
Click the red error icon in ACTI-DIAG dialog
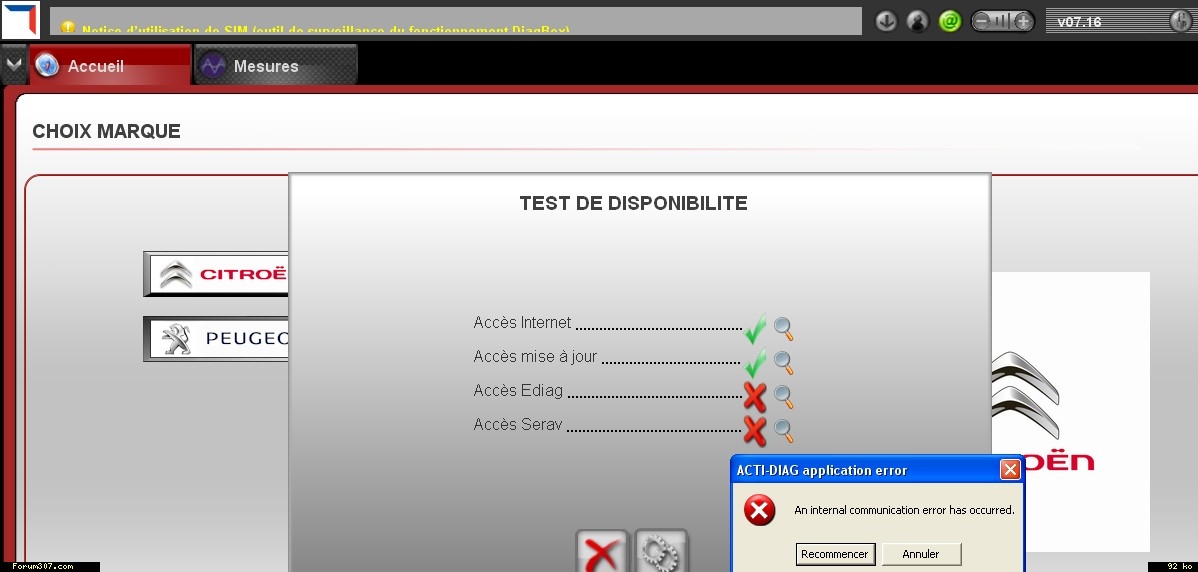[759, 510]
